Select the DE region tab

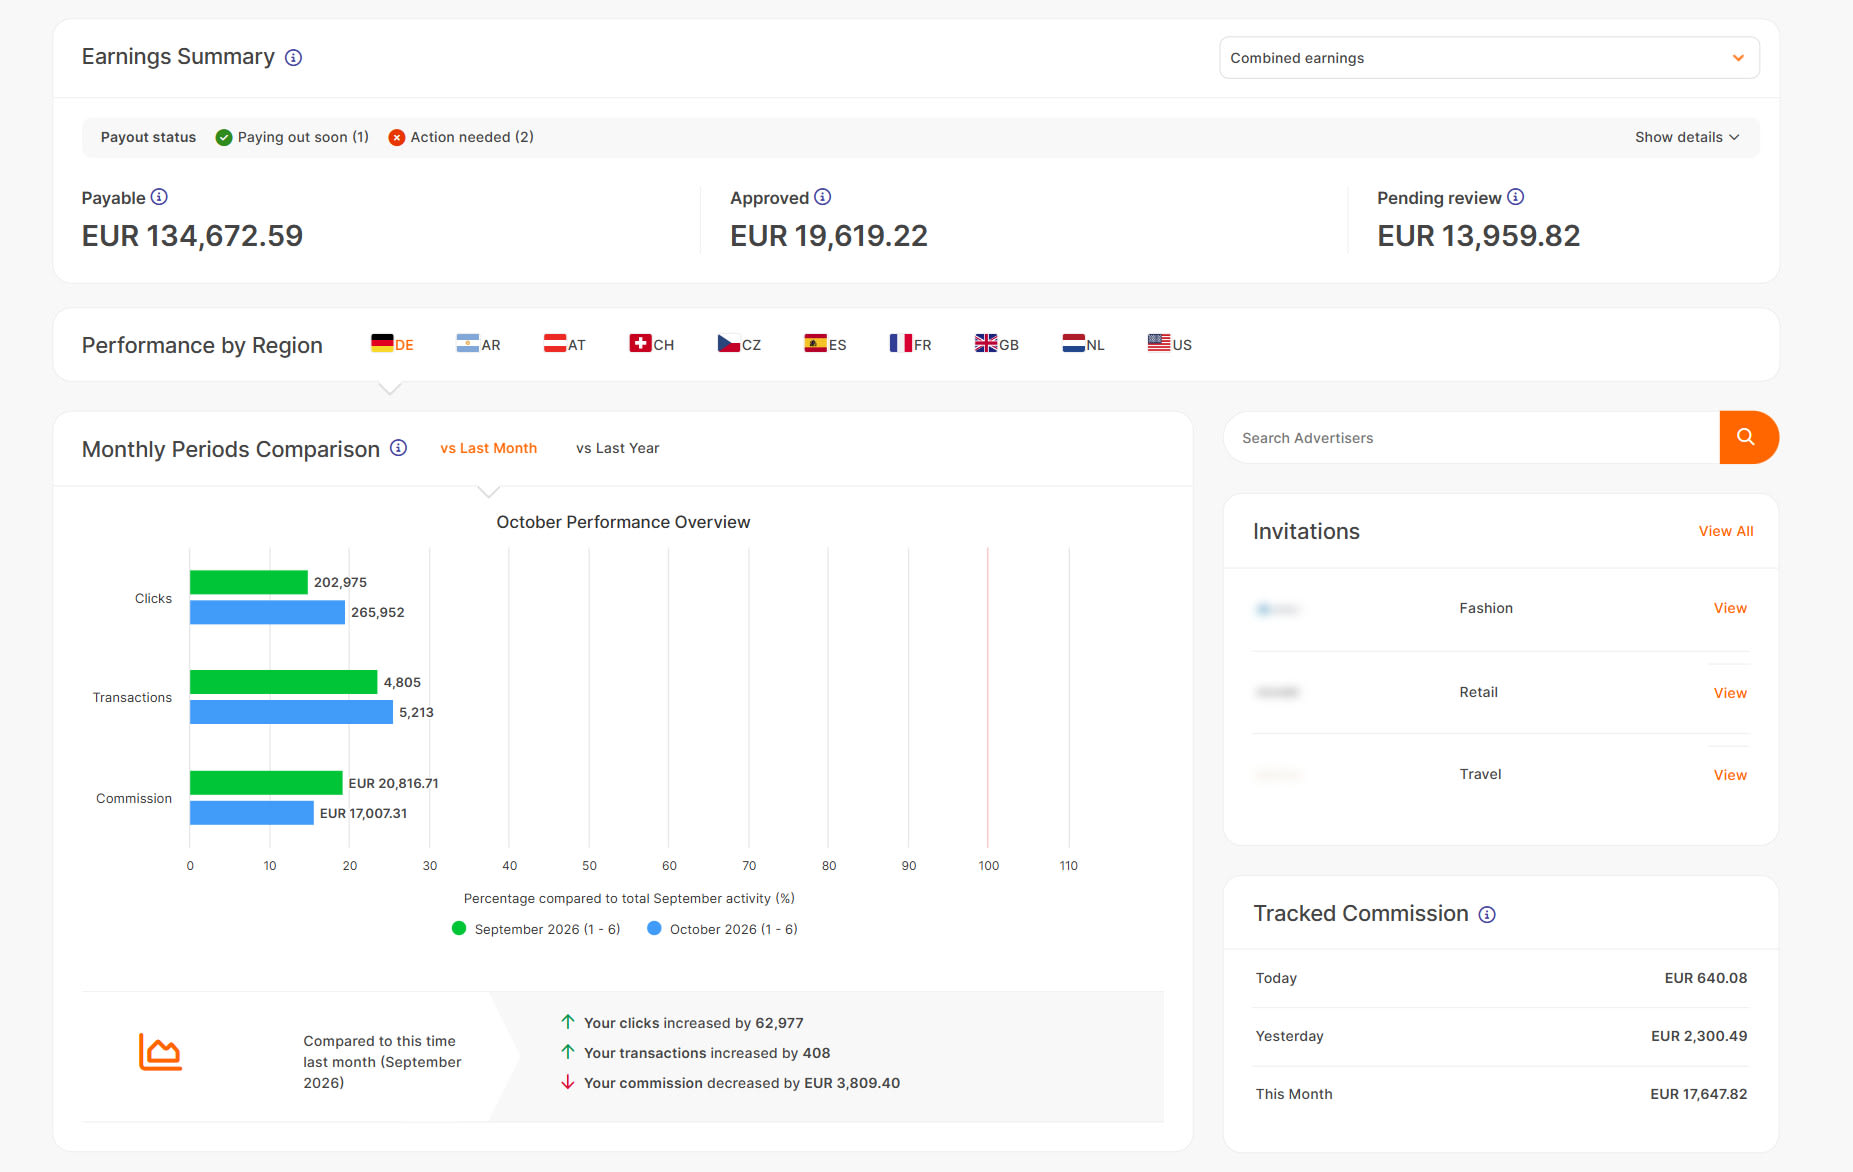click(392, 344)
